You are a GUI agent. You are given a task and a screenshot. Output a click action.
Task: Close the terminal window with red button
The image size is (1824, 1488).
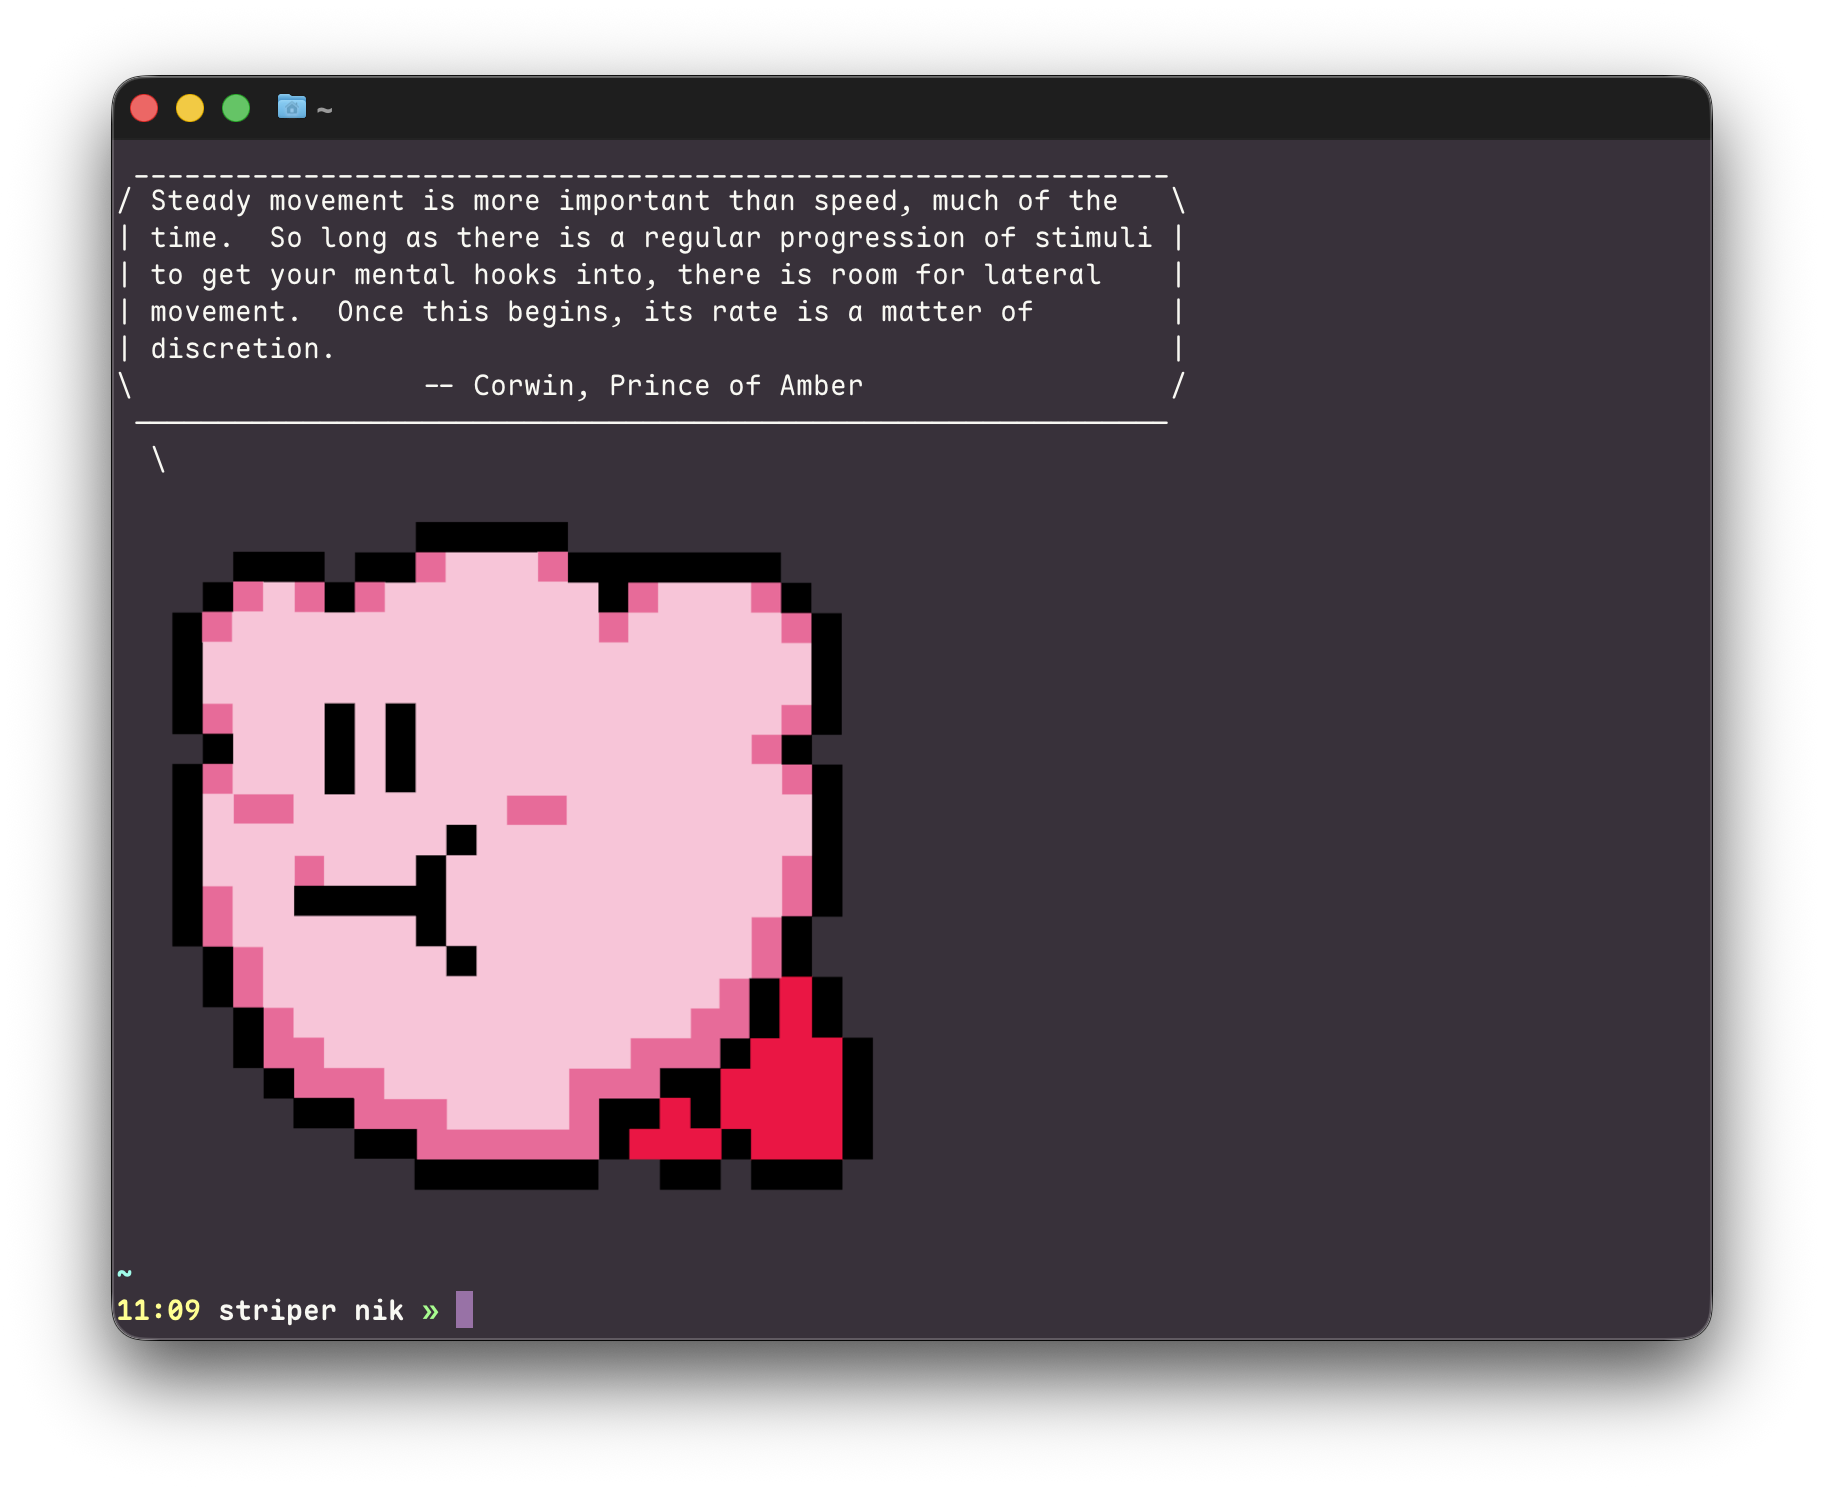(144, 108)
